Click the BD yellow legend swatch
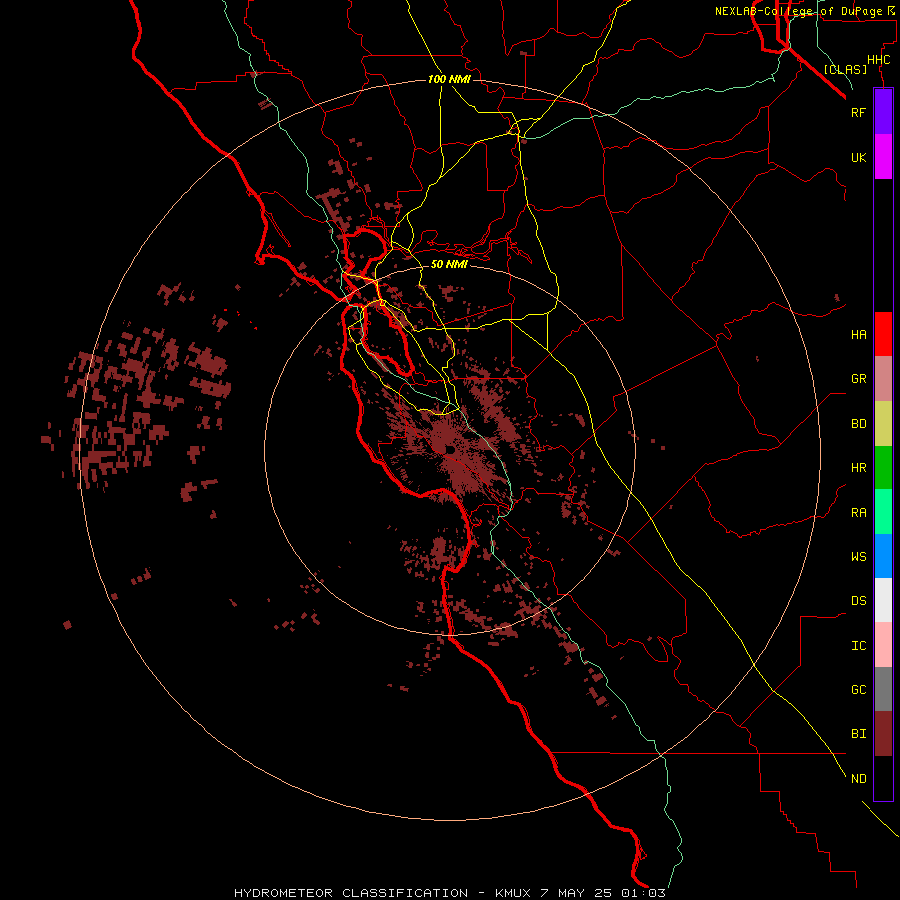This screenshot has height=900, width=900. coord(883,424)
